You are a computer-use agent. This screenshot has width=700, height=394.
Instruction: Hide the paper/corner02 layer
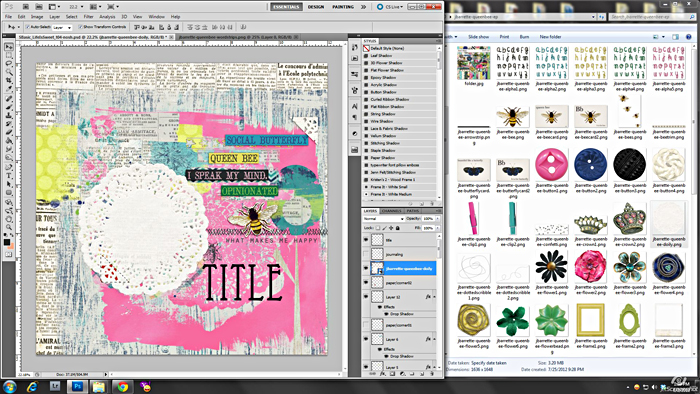[x=366, y=282]
